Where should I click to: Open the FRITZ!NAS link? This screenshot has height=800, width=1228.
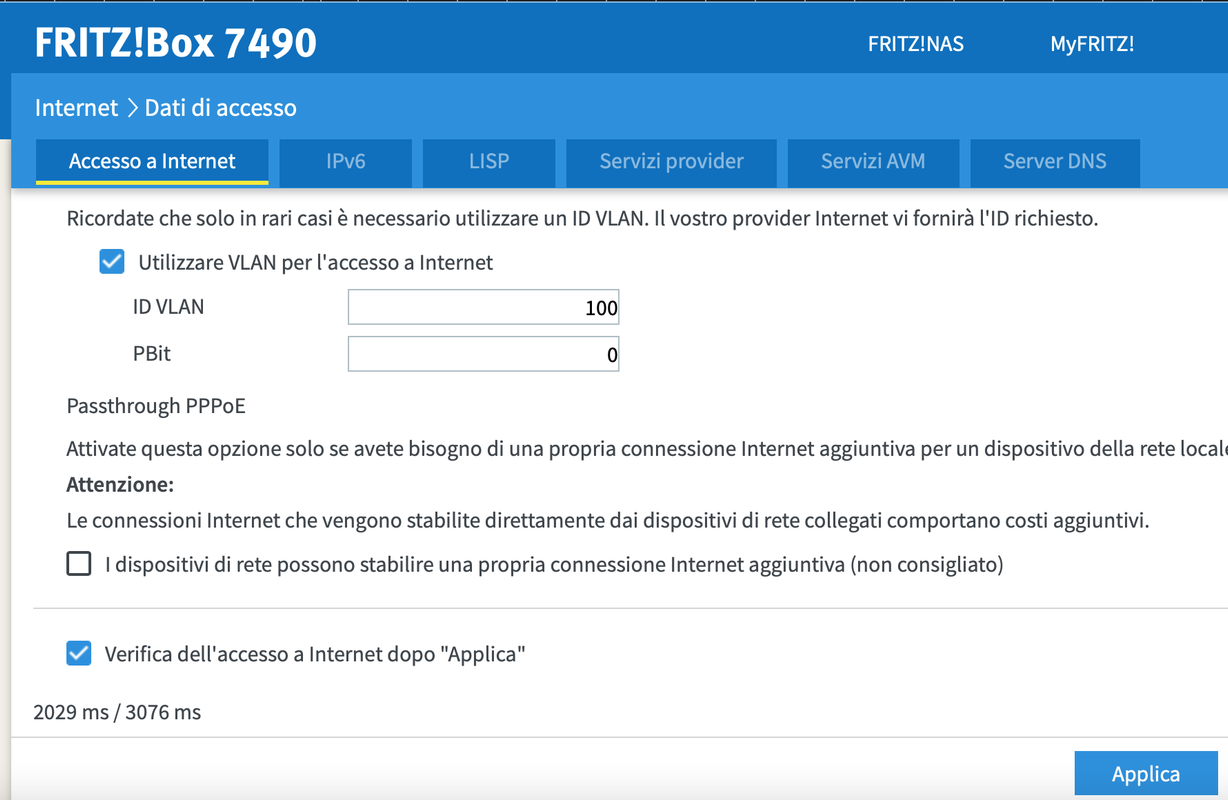pos(916,44)
